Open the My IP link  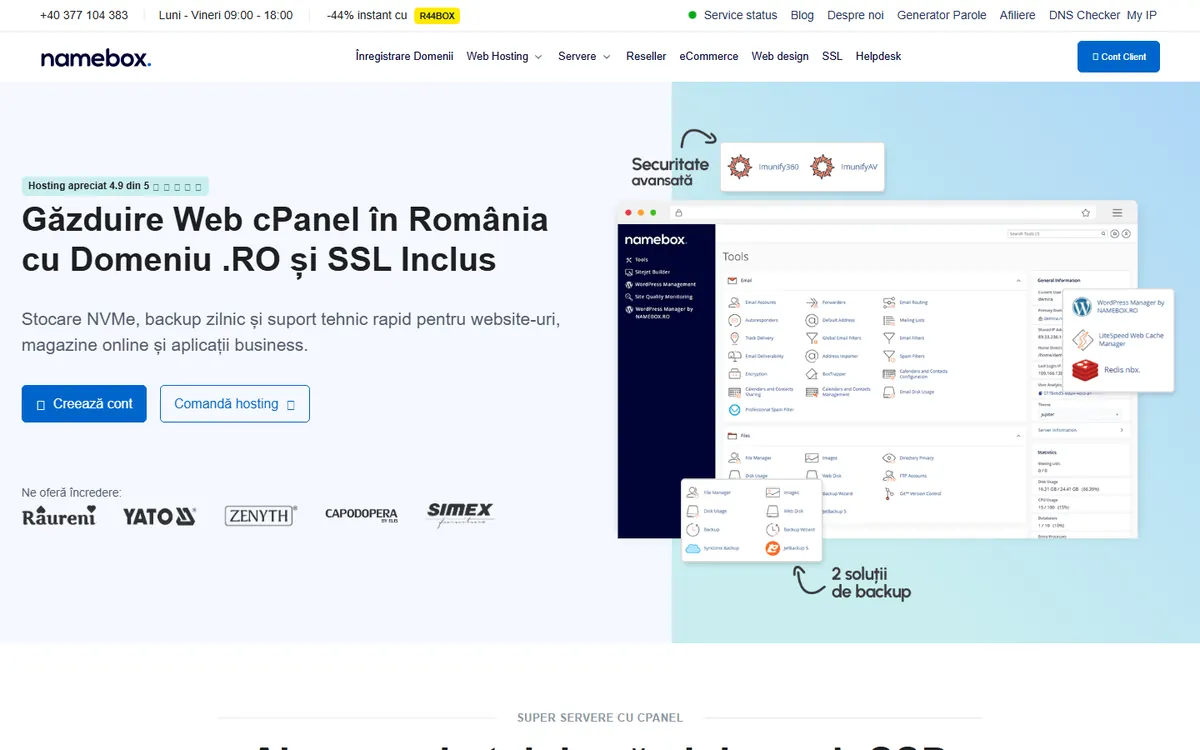click(1141, 15)
